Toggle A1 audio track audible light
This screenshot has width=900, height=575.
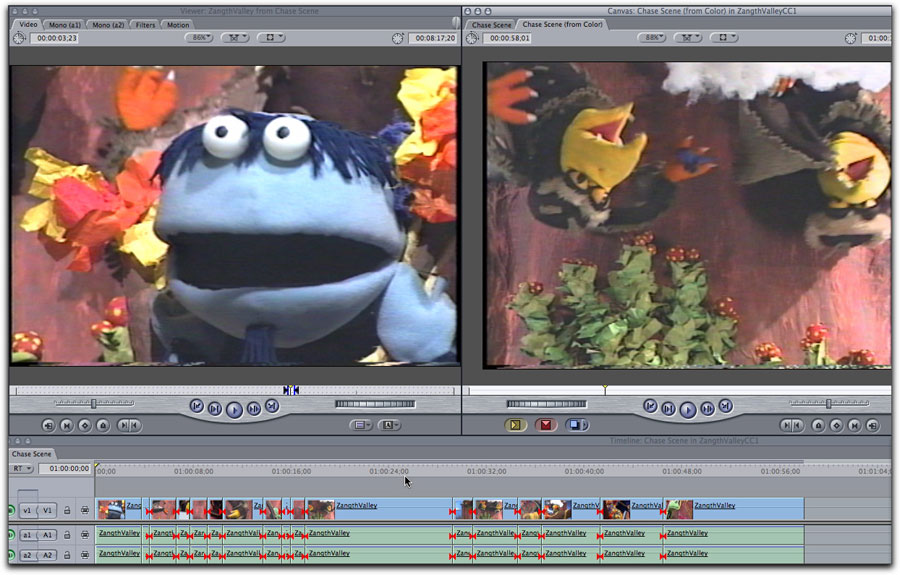(12, 535)
